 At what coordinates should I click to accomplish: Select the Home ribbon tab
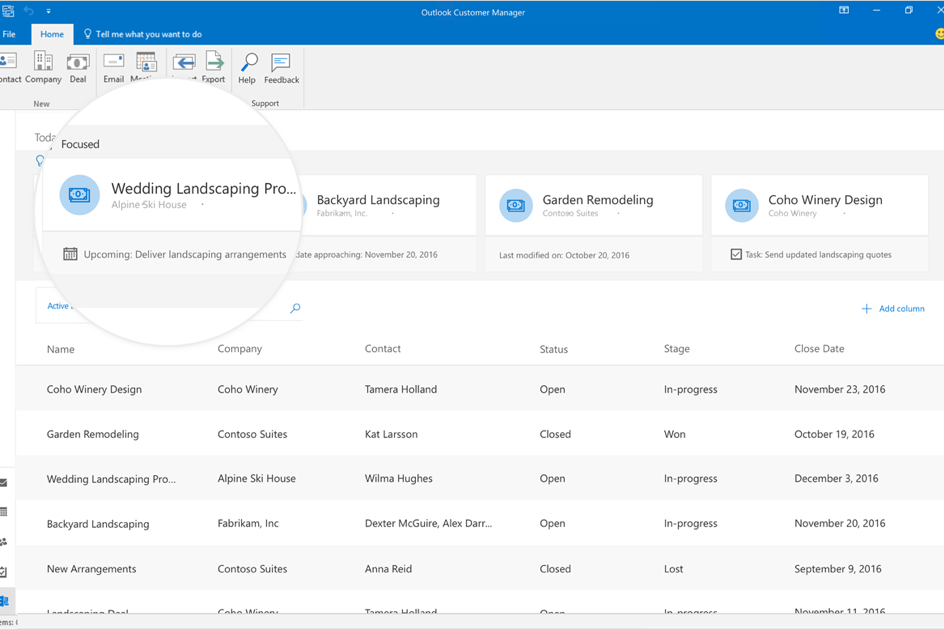pyautogui.click(x=52, y=34)
